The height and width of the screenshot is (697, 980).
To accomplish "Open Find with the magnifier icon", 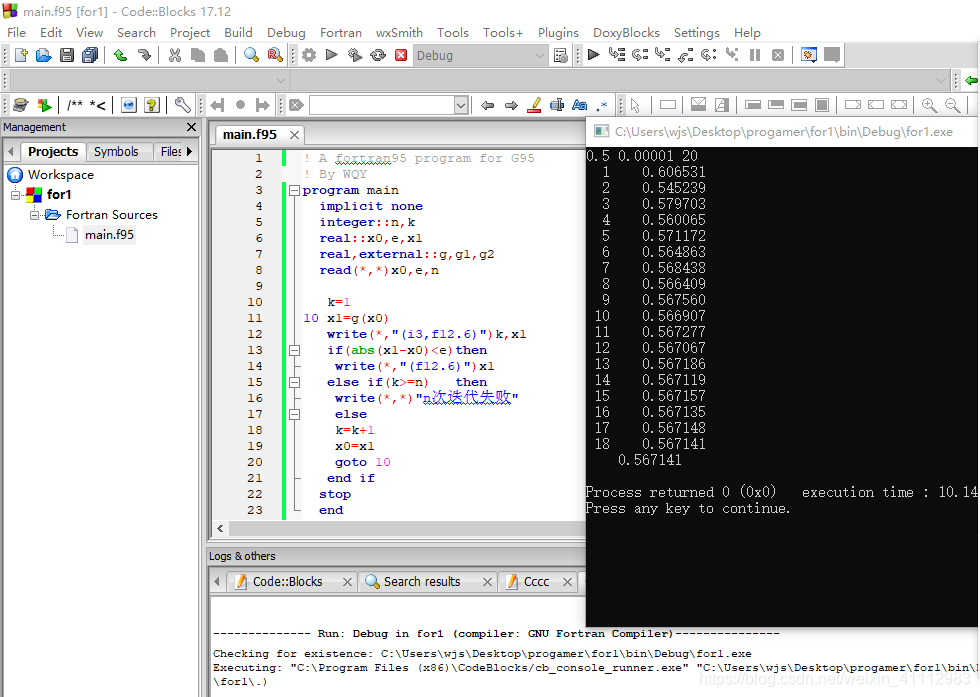I will point(251,55).
